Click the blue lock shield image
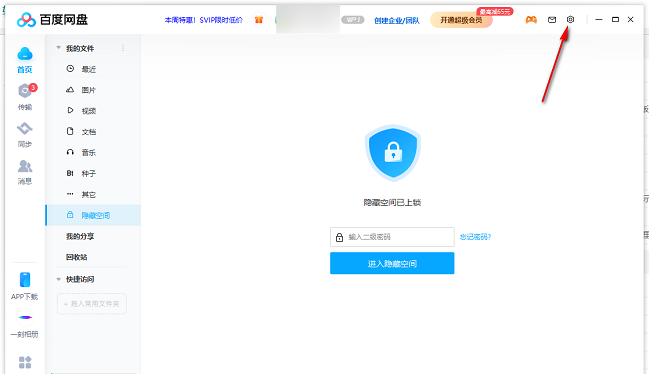 click(x=393, y=153)
